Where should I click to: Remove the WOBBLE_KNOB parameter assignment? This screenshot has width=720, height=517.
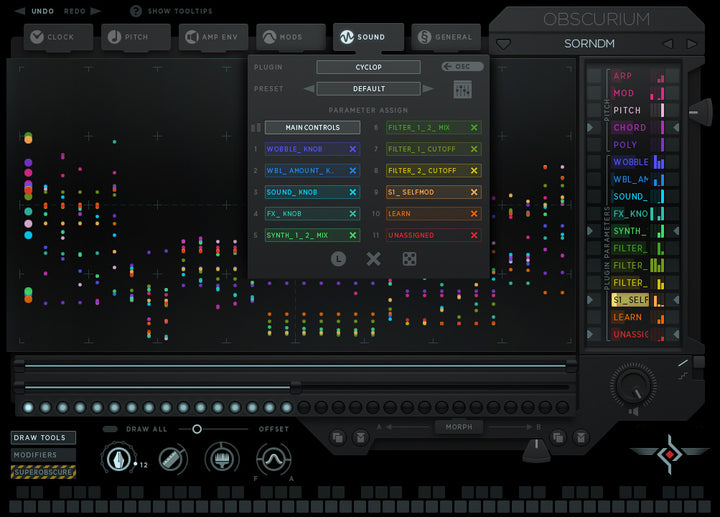pyautogui.click(x=353, y=149)
